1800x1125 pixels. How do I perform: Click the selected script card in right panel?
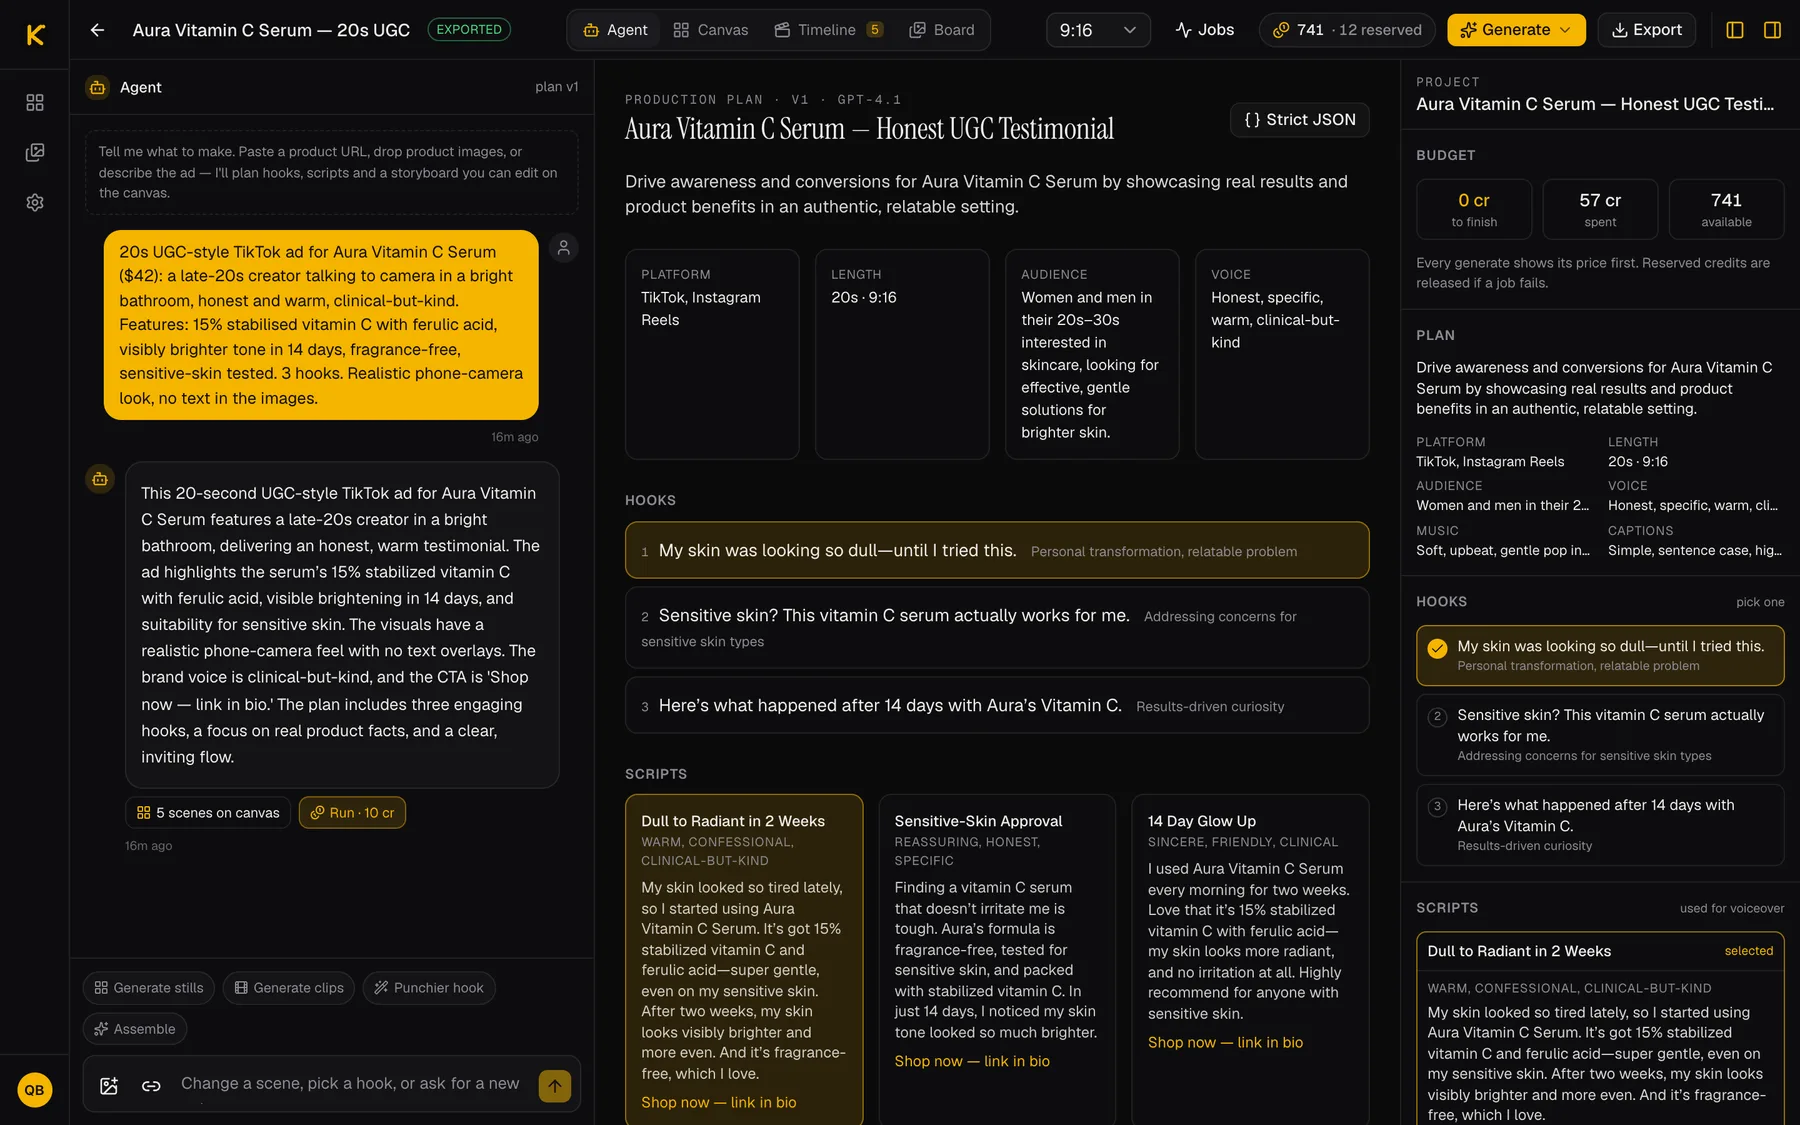[x=1600, y=1030]
